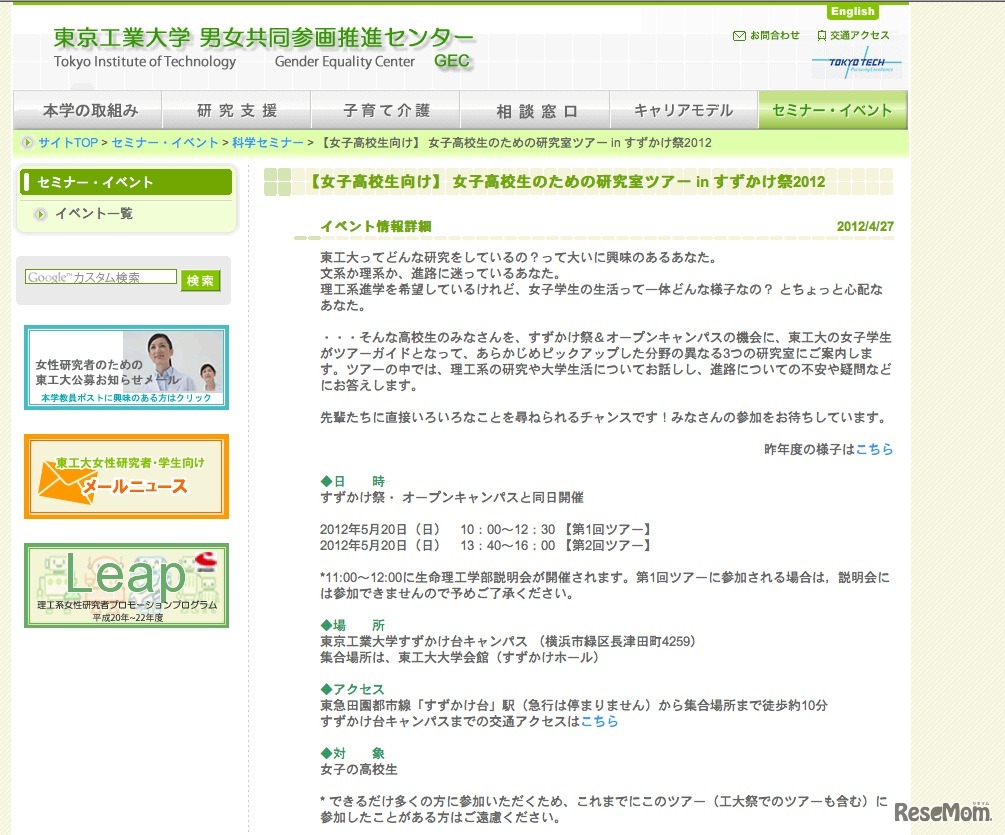
Task: Go to サイトTOP in the breadcrumb
Action: [x=68, y=142]
